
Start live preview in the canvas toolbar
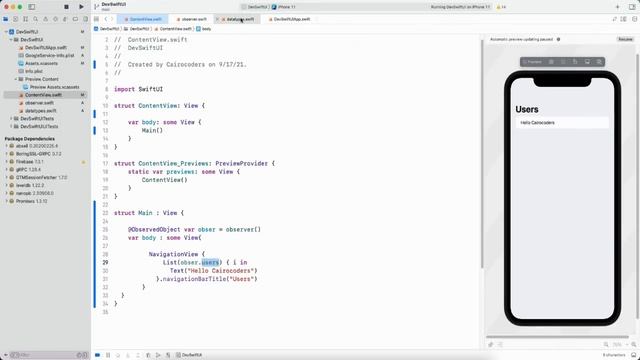[551, 62]
